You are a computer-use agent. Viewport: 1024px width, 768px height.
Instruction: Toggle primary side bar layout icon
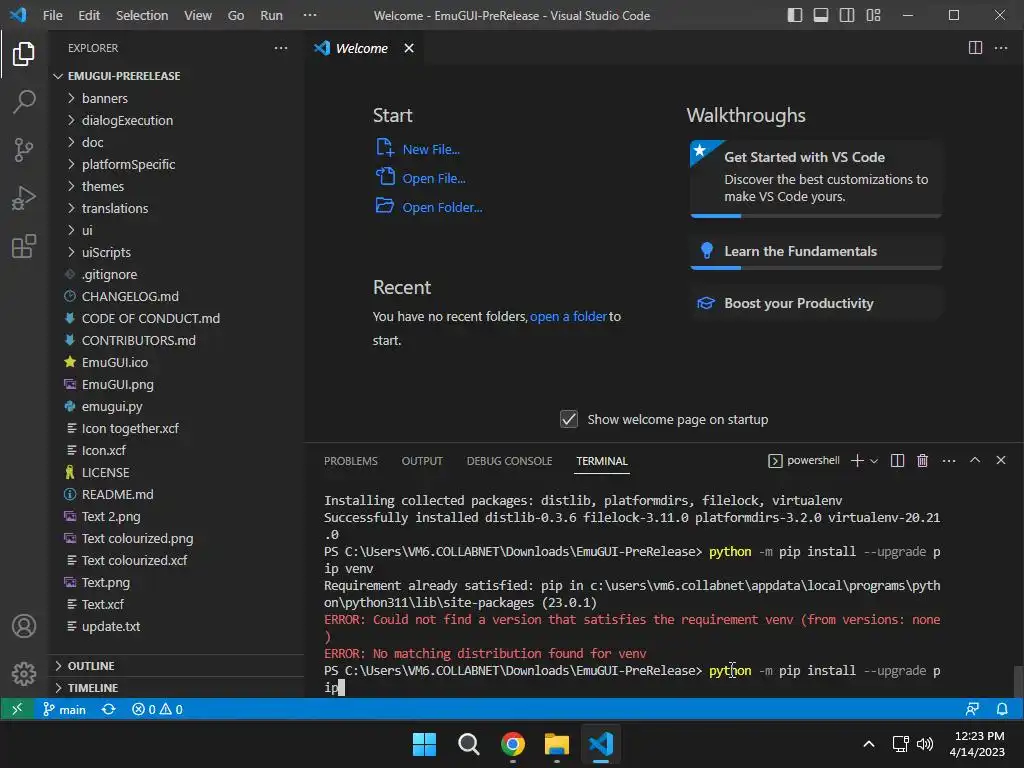click(795, 15)
